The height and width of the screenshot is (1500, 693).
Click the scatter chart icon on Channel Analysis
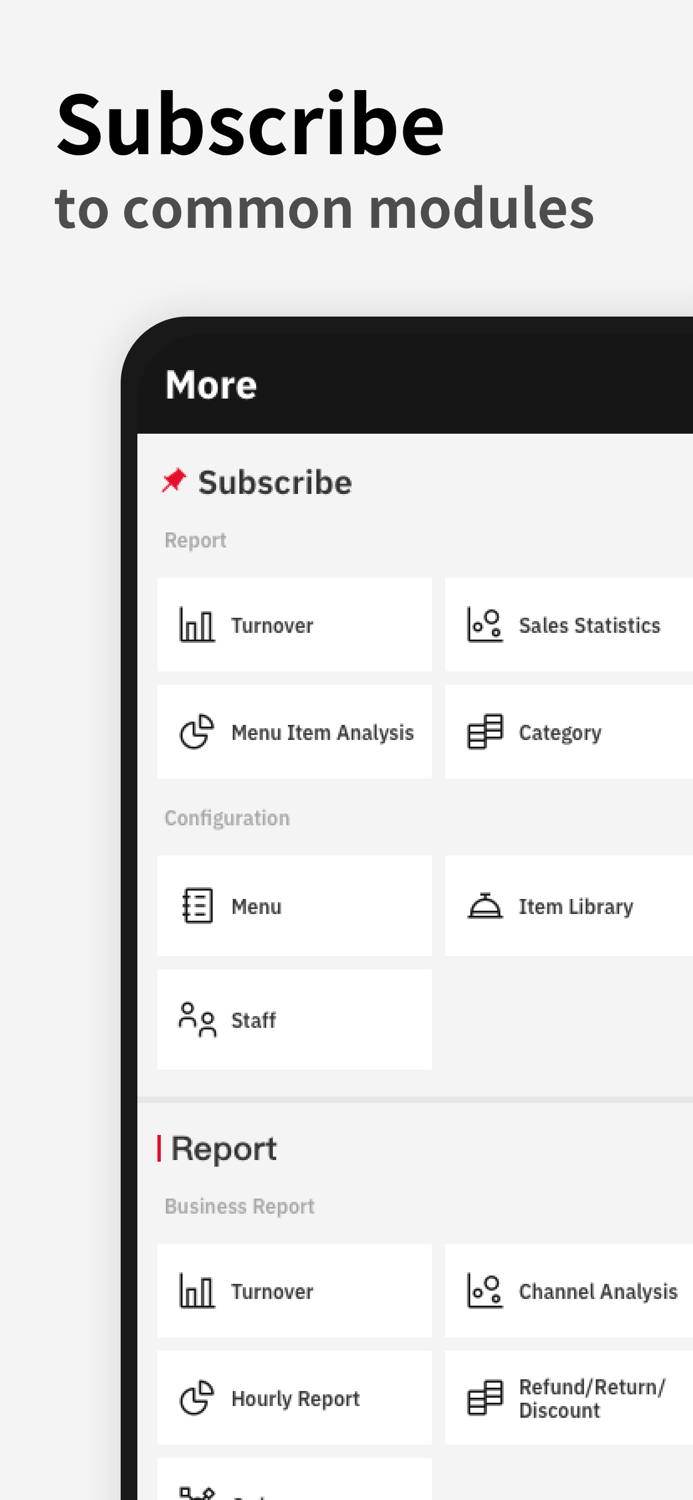485,1291
